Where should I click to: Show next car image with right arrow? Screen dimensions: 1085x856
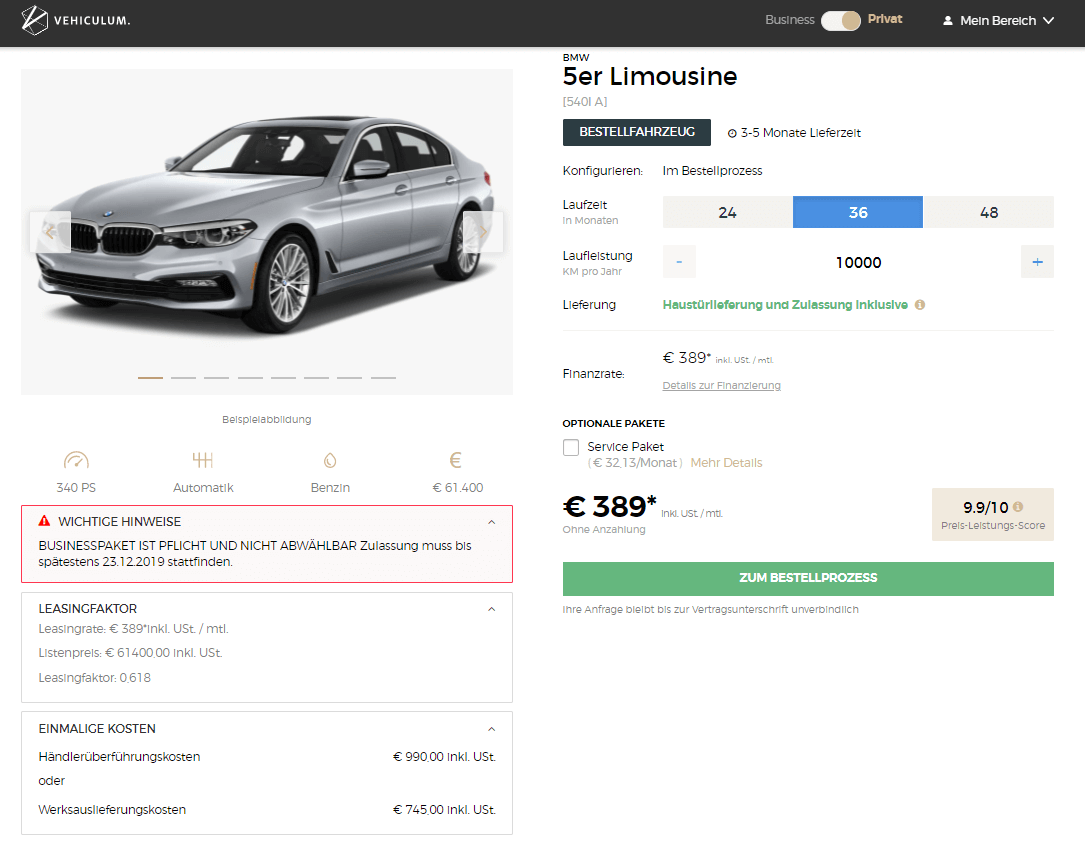483,232
